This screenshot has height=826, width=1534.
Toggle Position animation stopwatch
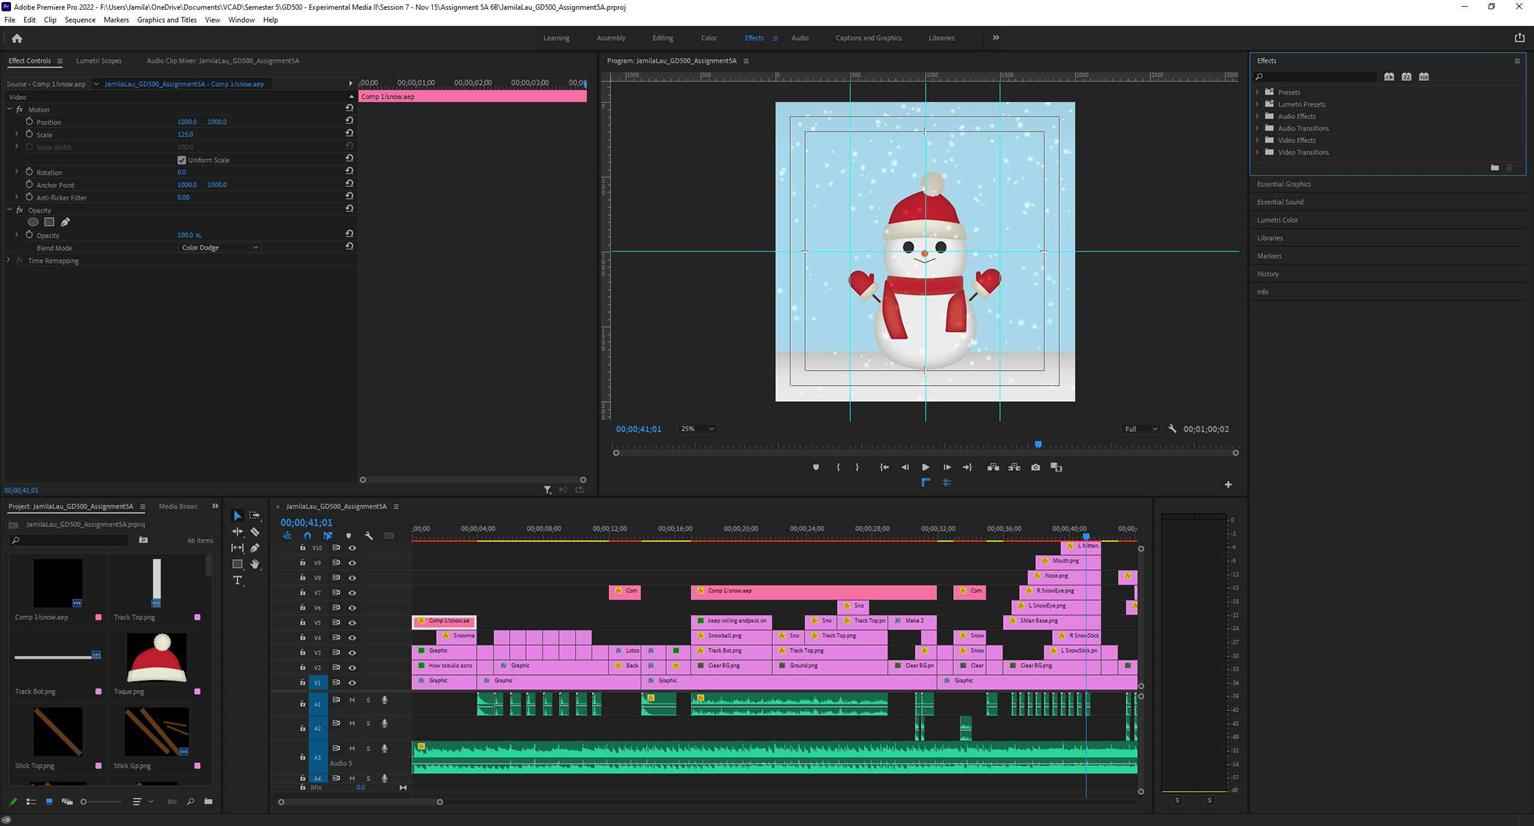tap(29, 122)
